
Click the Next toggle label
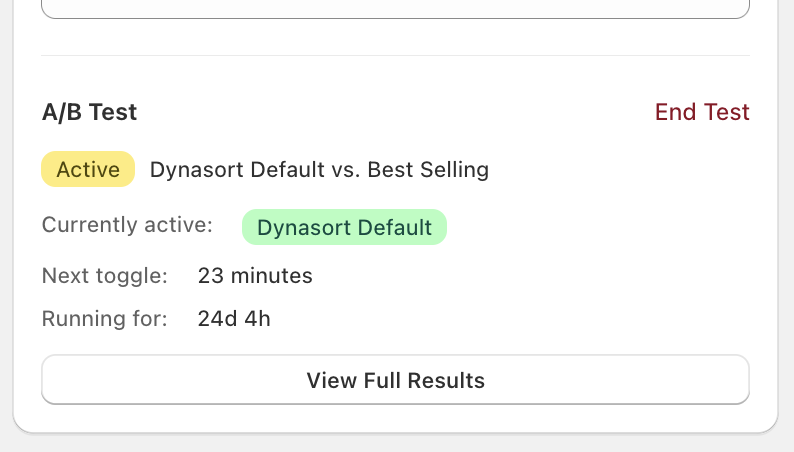point(105,275)
